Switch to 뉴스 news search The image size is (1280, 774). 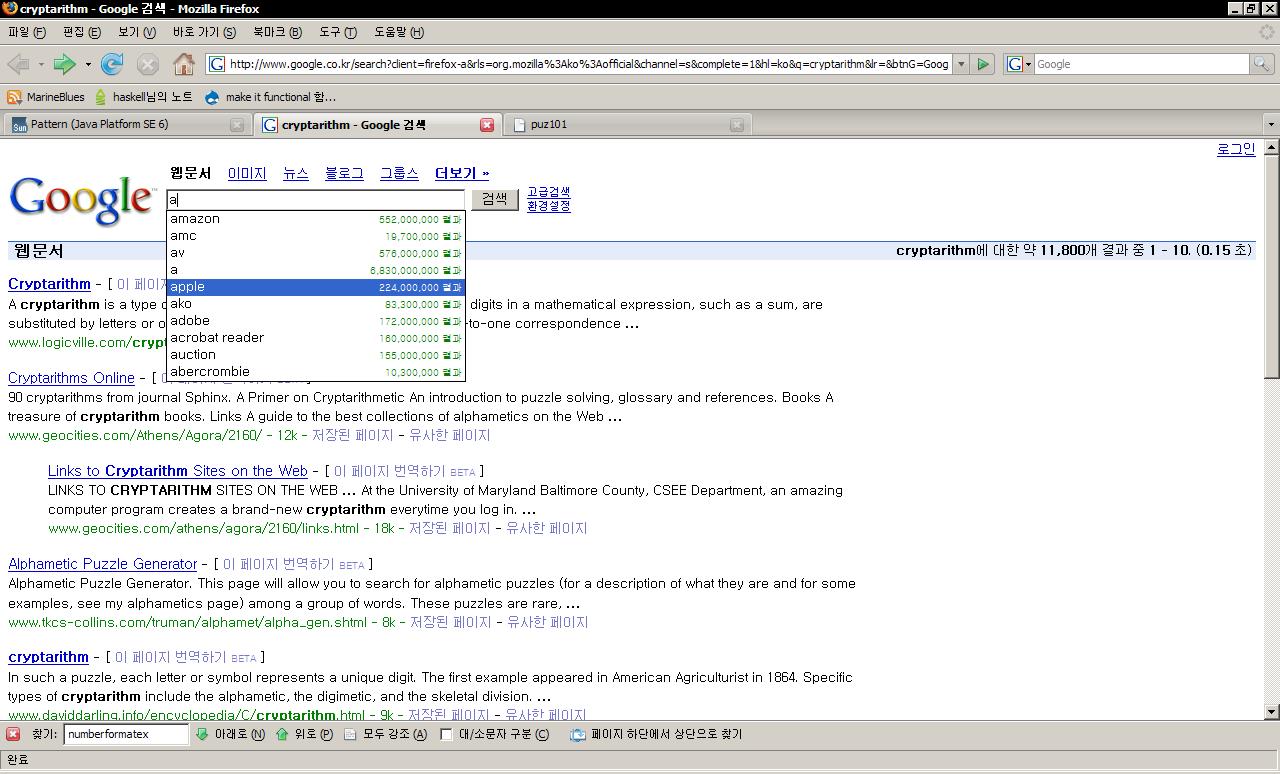(296, 173)
